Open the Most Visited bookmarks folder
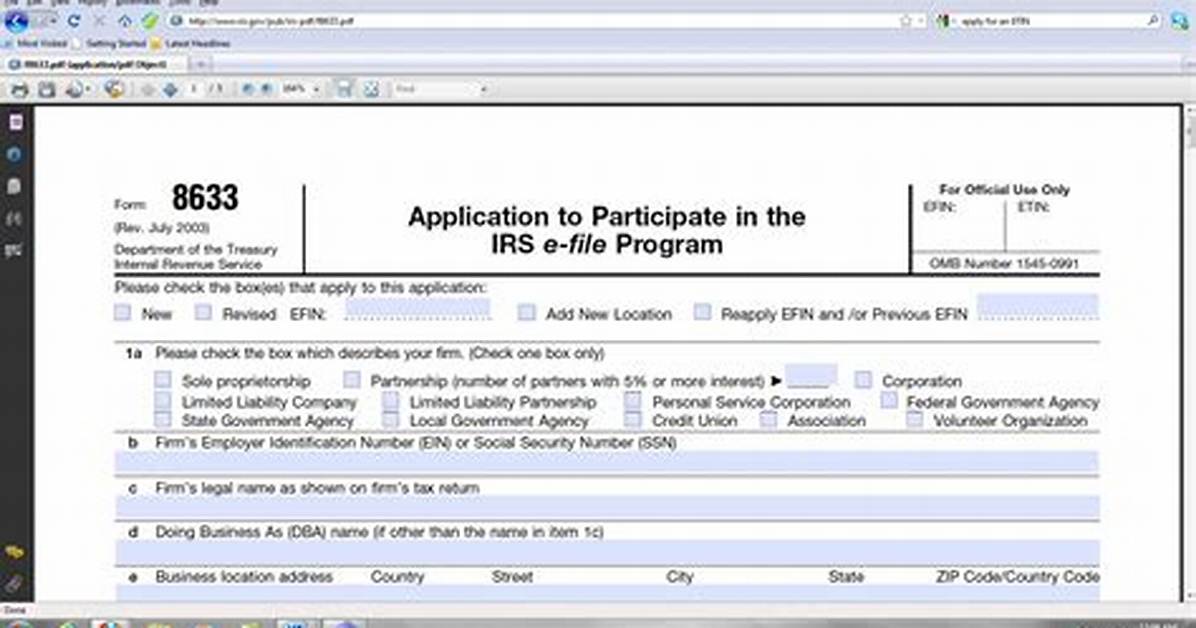Image resolution: width=1196 pixels, height=628 pixels. pyautogui.click(x=37, y=43)
